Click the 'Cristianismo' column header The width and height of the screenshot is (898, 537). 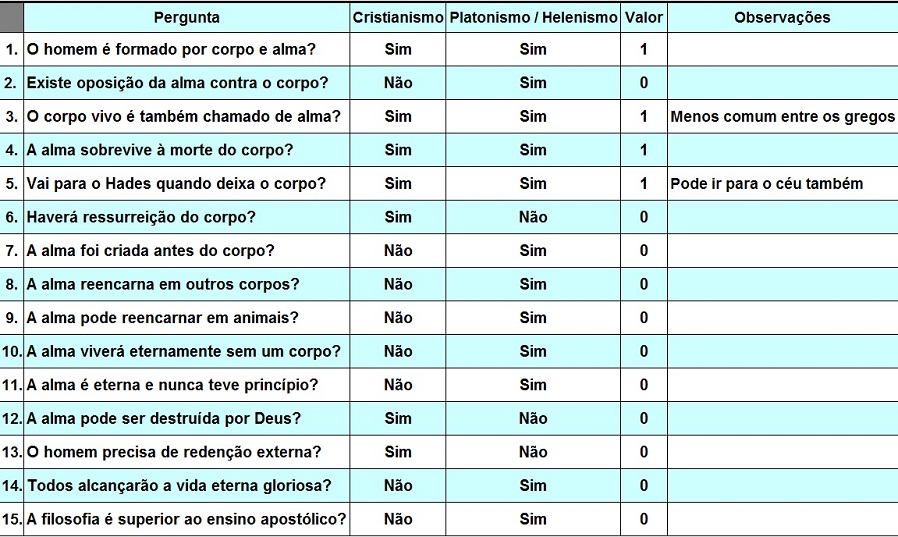click(398, 17)
